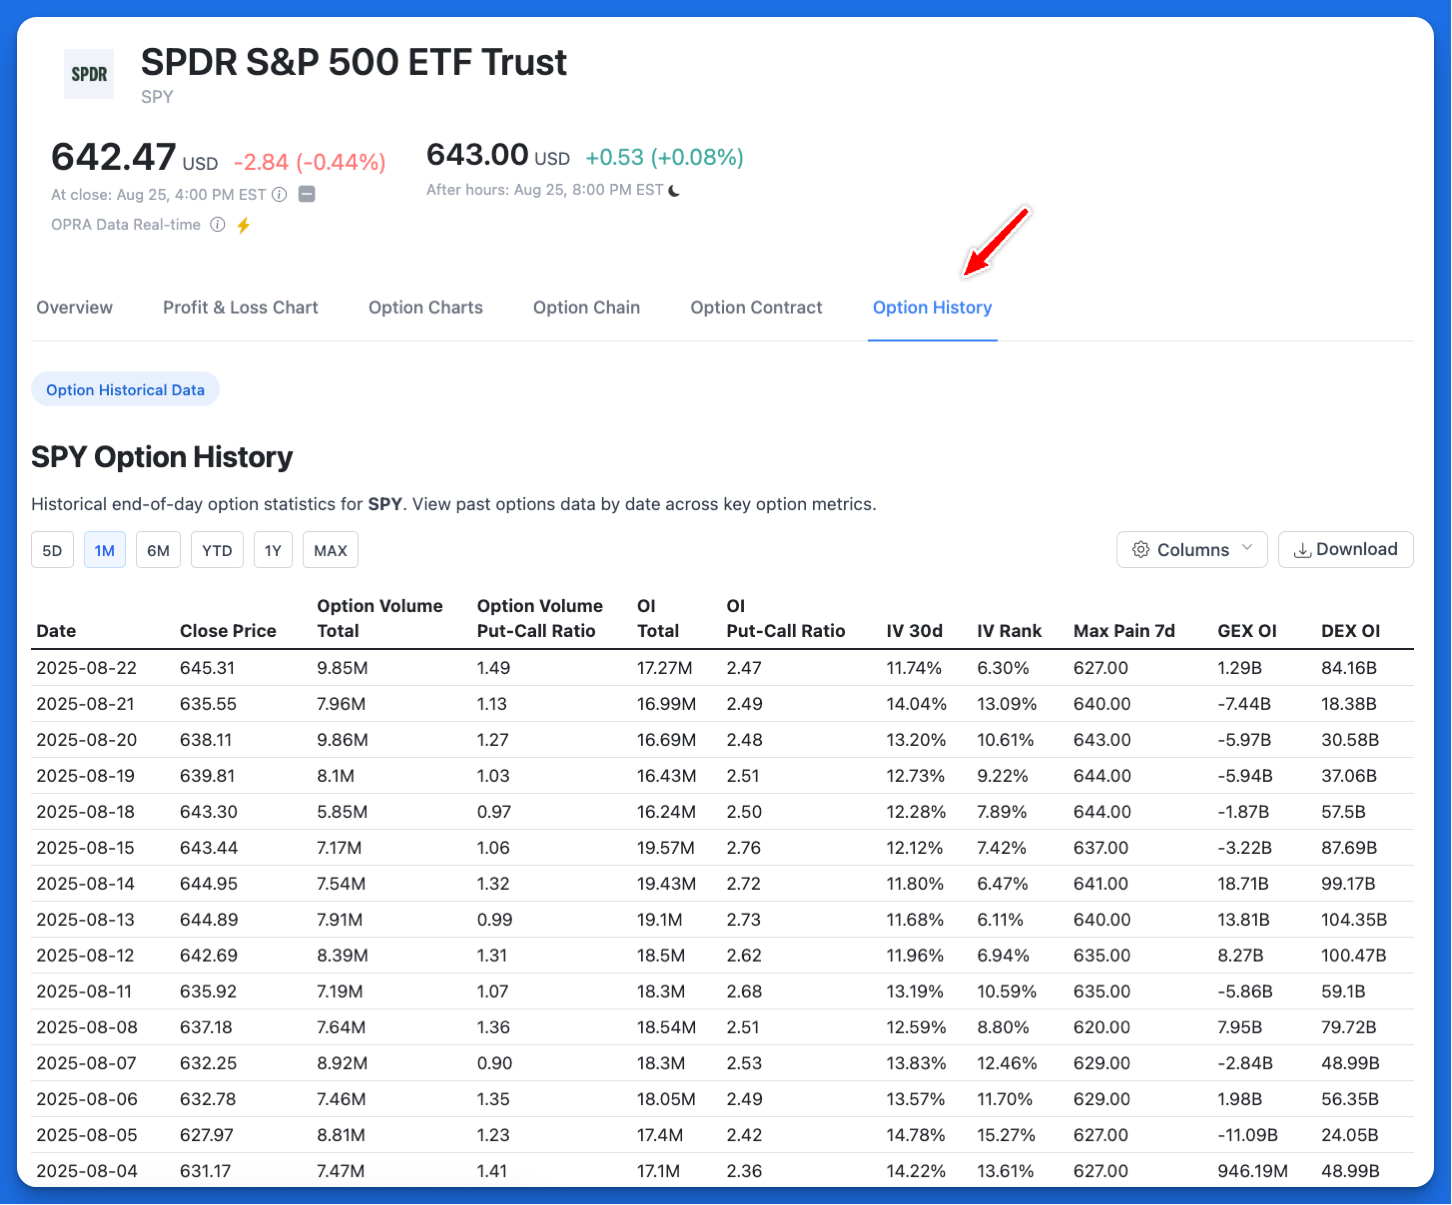Click the download arrow icon

click(1303, 550)
